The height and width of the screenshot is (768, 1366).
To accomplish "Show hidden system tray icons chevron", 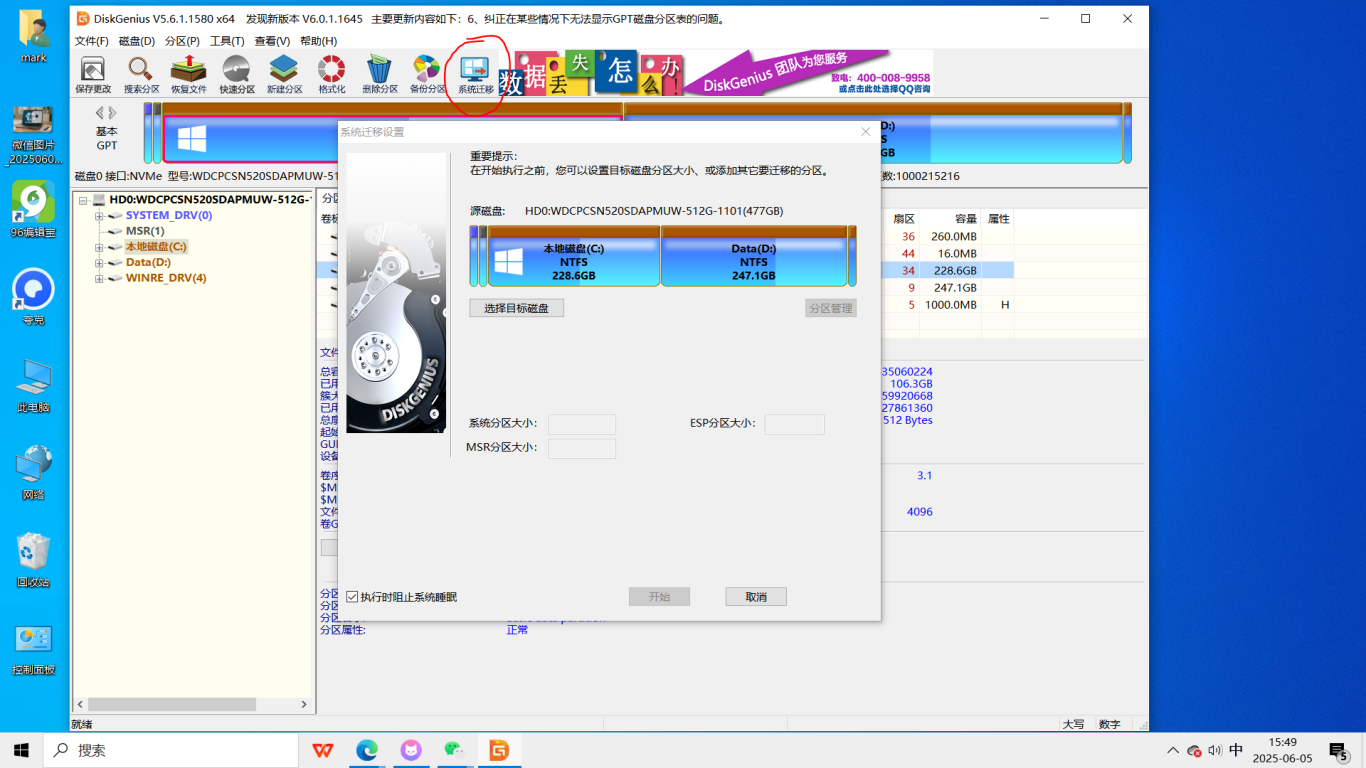I will pos(1173,750).
